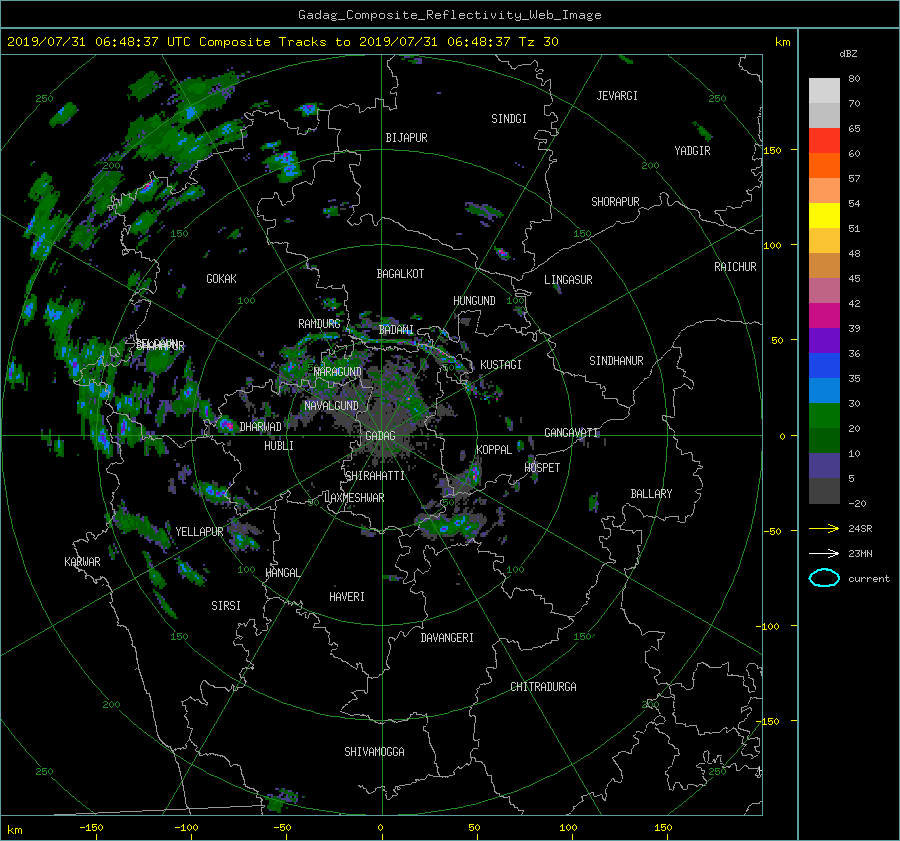Click the YADGIR label
The height and width of the screenshot is (841, 900).
pos(693,151)
